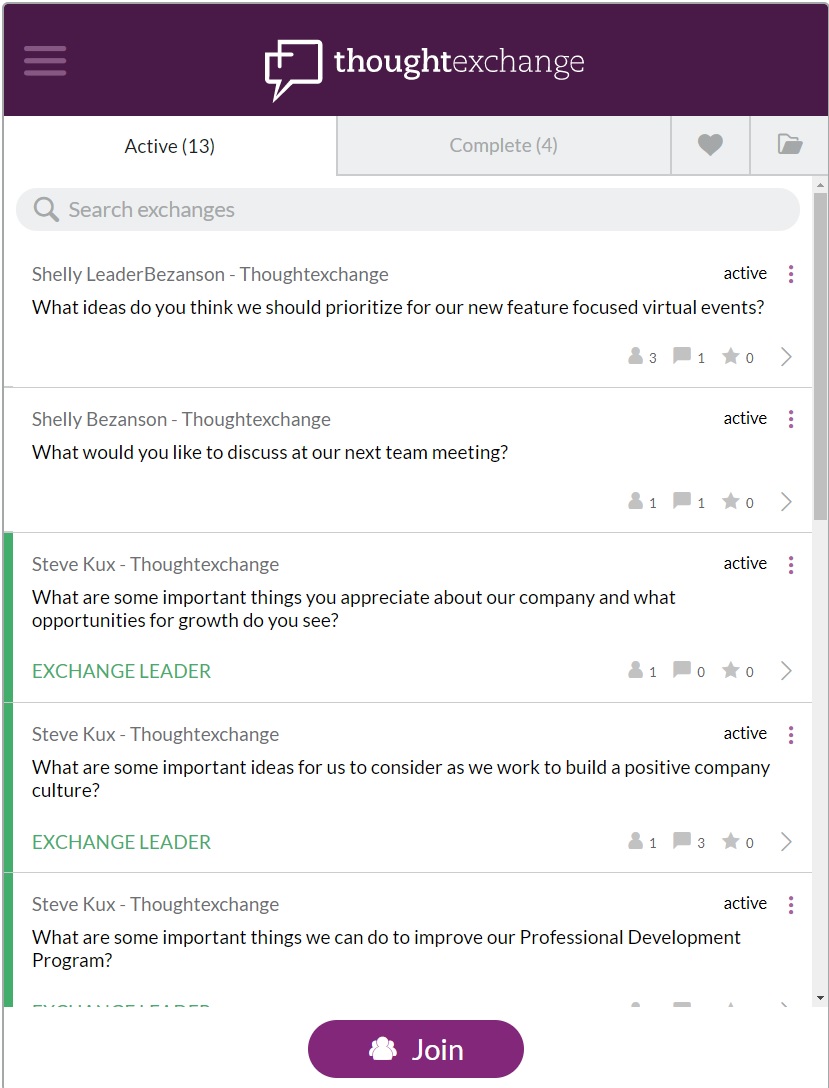The height and width of the screenshot is (1088, 829).
Task: Open the positive company culture question
Action: tap(401, 779)
